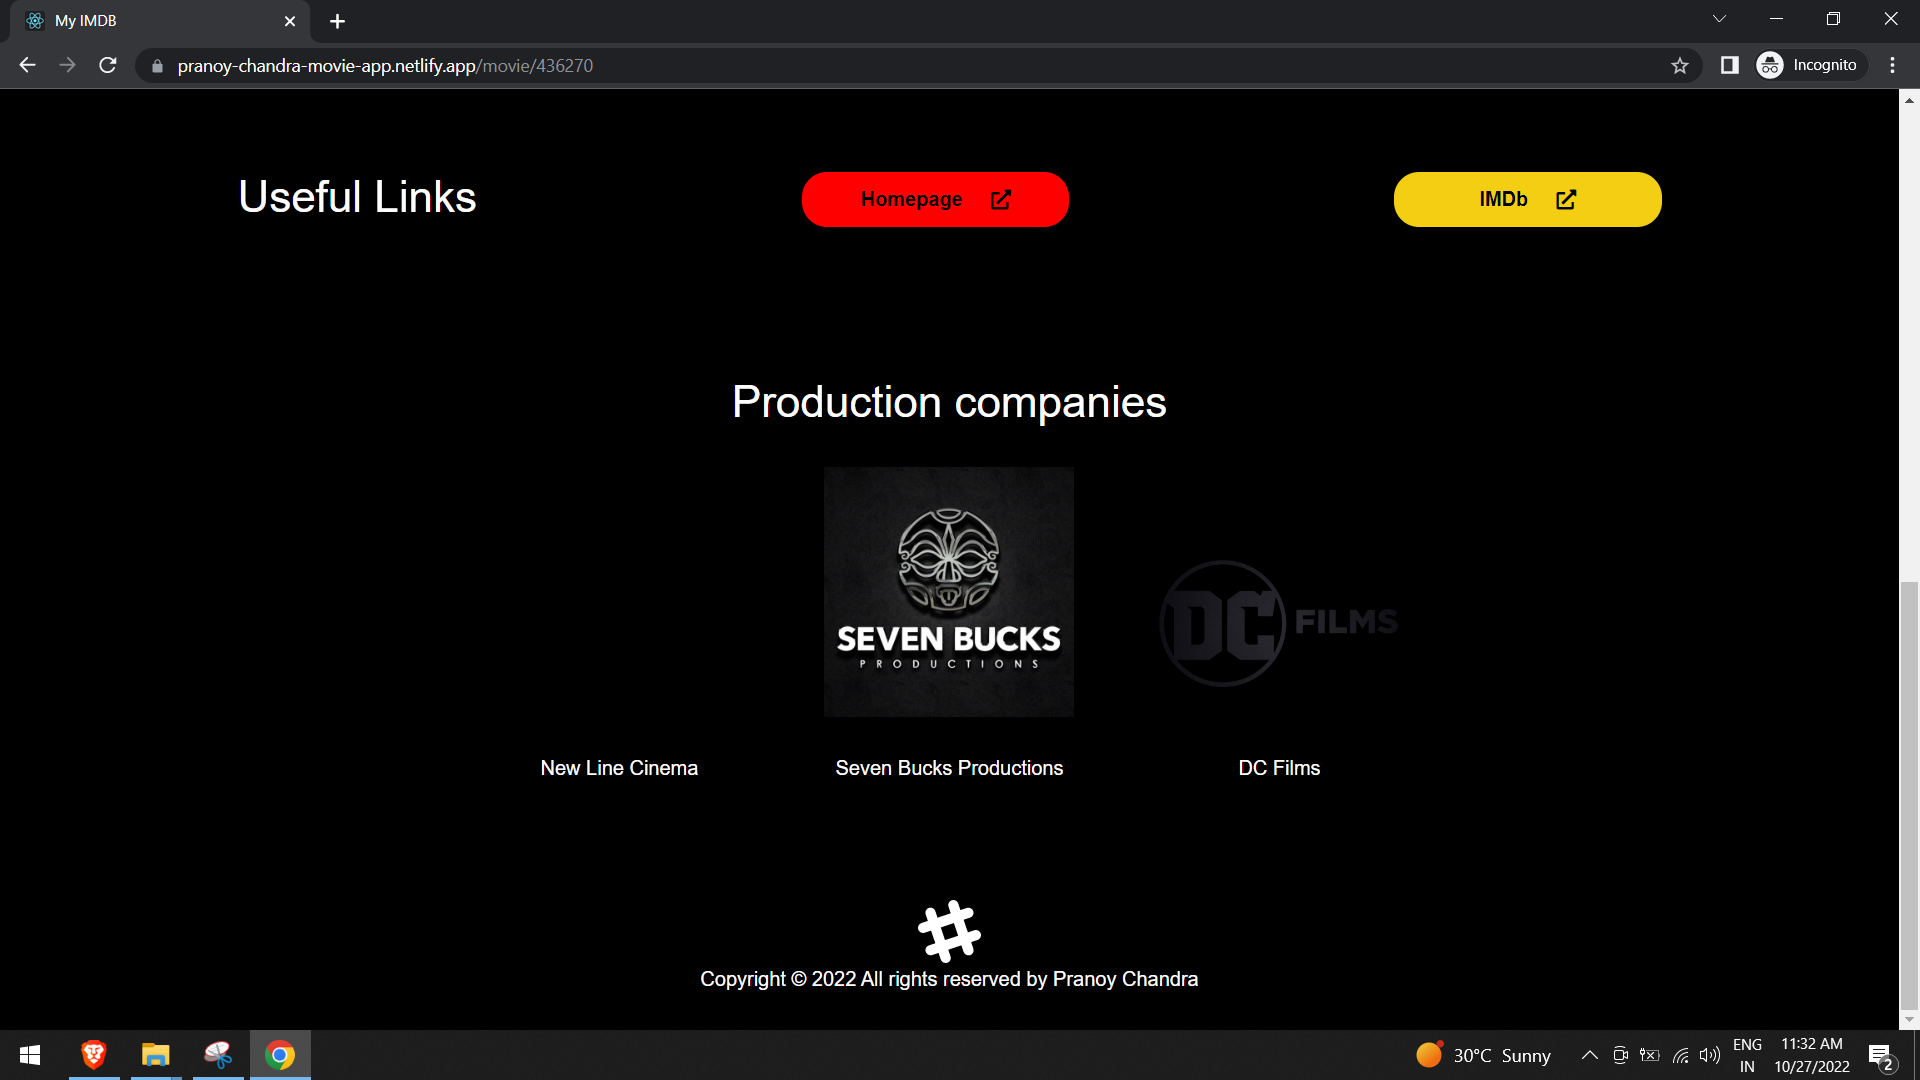Open volume control in system tray

[1710, 1055]
